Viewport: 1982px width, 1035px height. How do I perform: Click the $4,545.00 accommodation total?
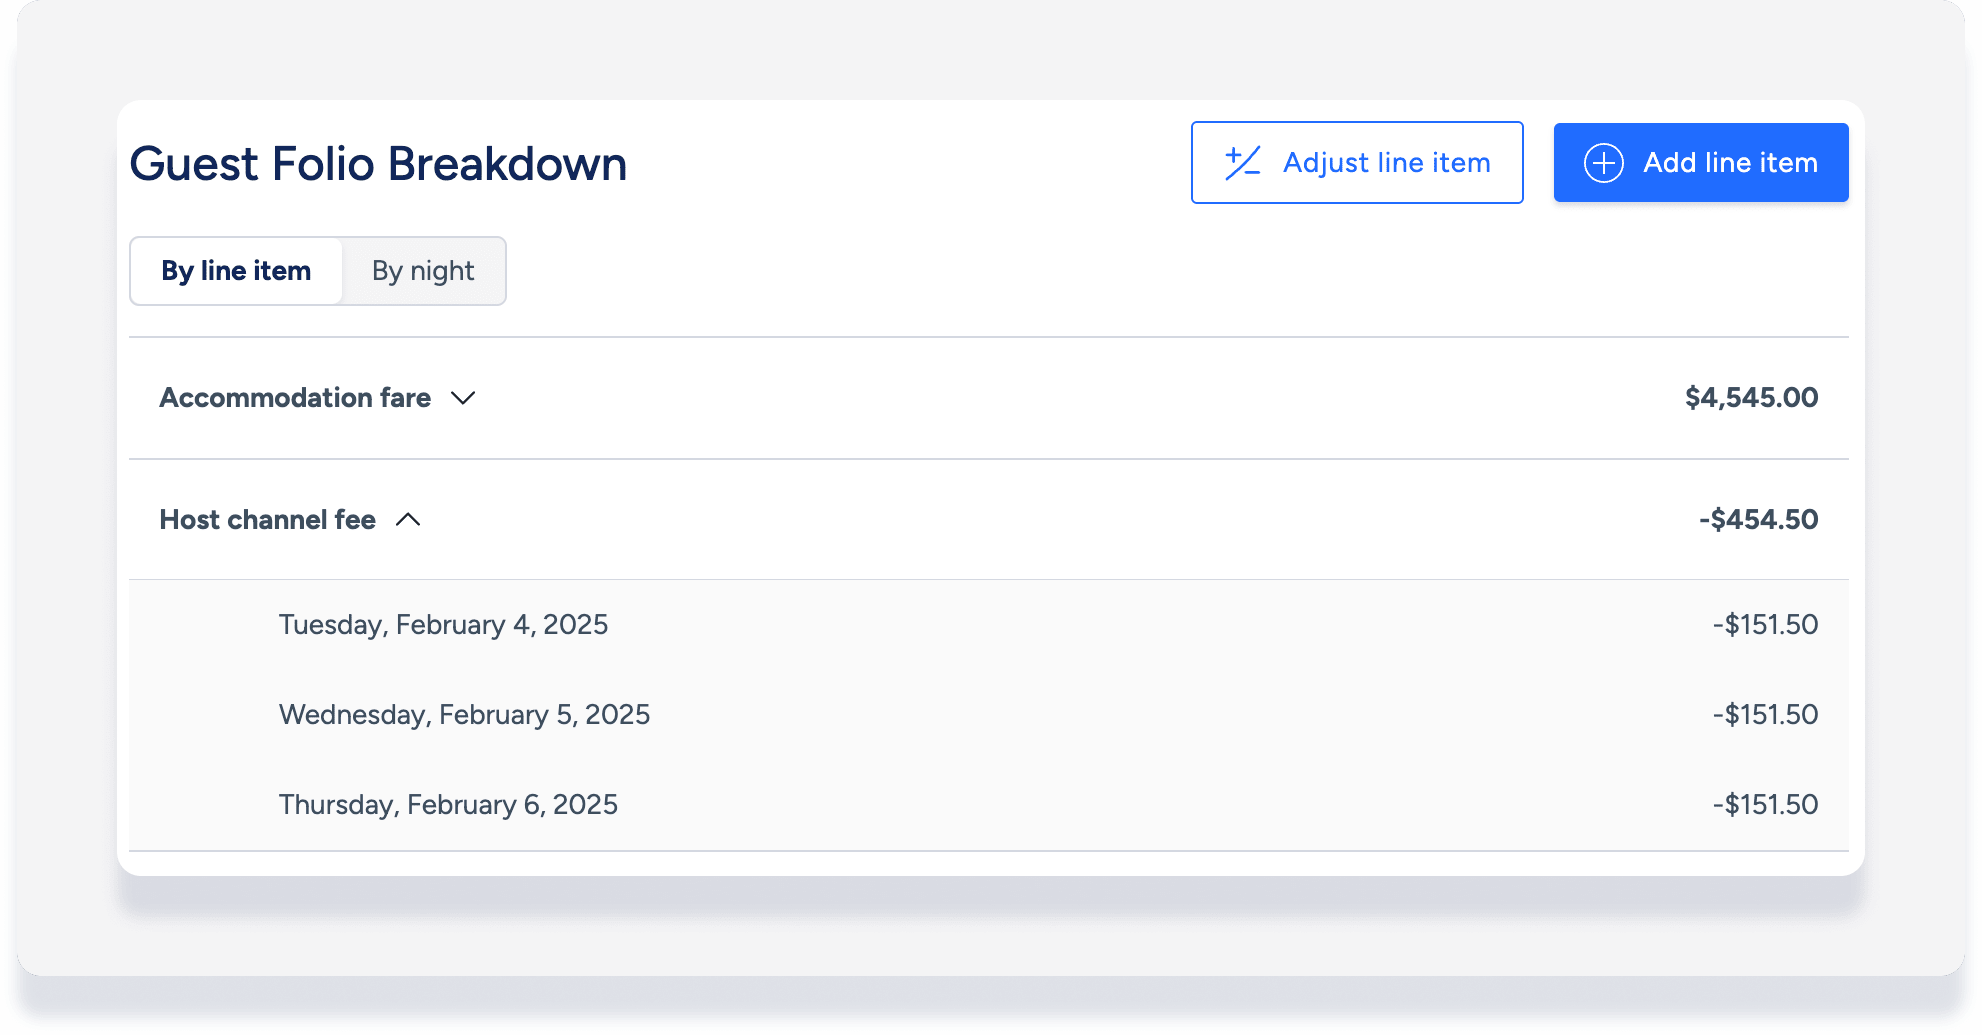click(x=1752, y=398)
